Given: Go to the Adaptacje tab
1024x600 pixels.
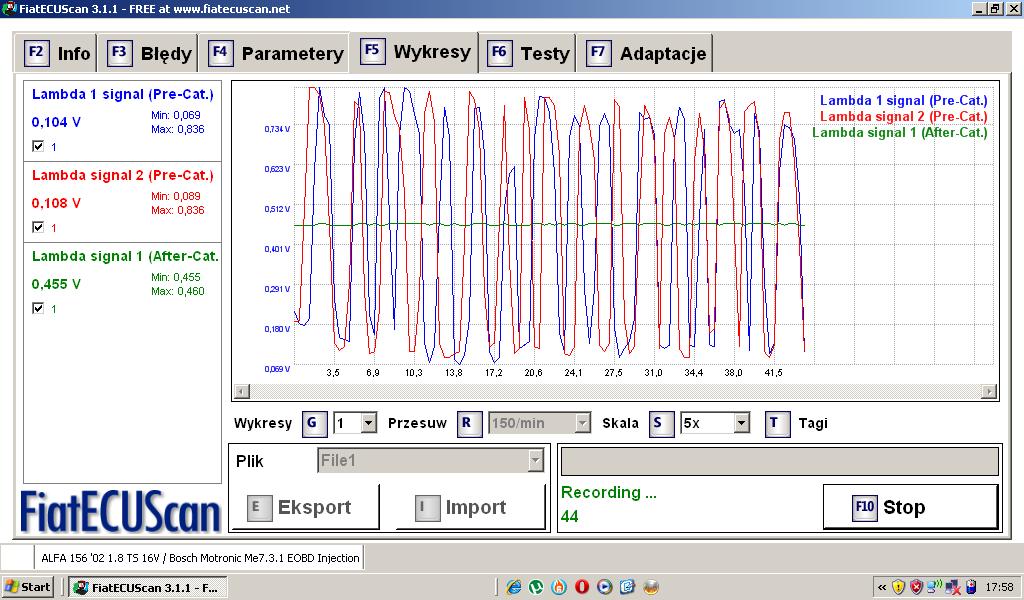Looking at the screenshot, I should click(648, 54).
